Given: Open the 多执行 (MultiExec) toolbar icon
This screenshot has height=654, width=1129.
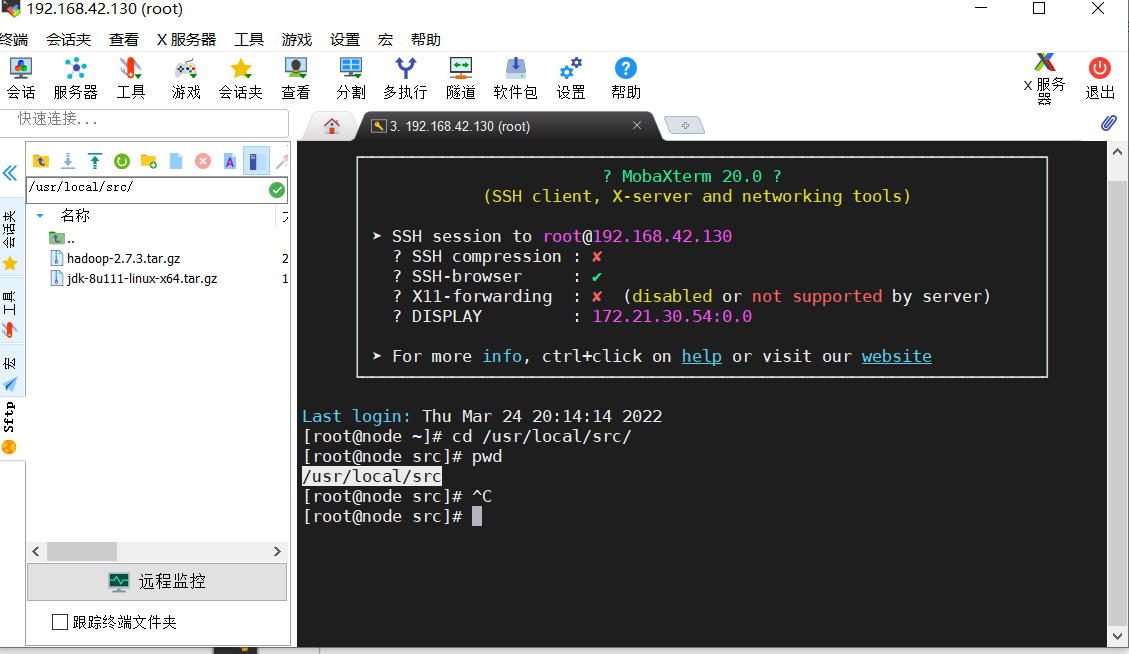Looking at the screenshot, I should pyautogui.click(x=405, y=78).
